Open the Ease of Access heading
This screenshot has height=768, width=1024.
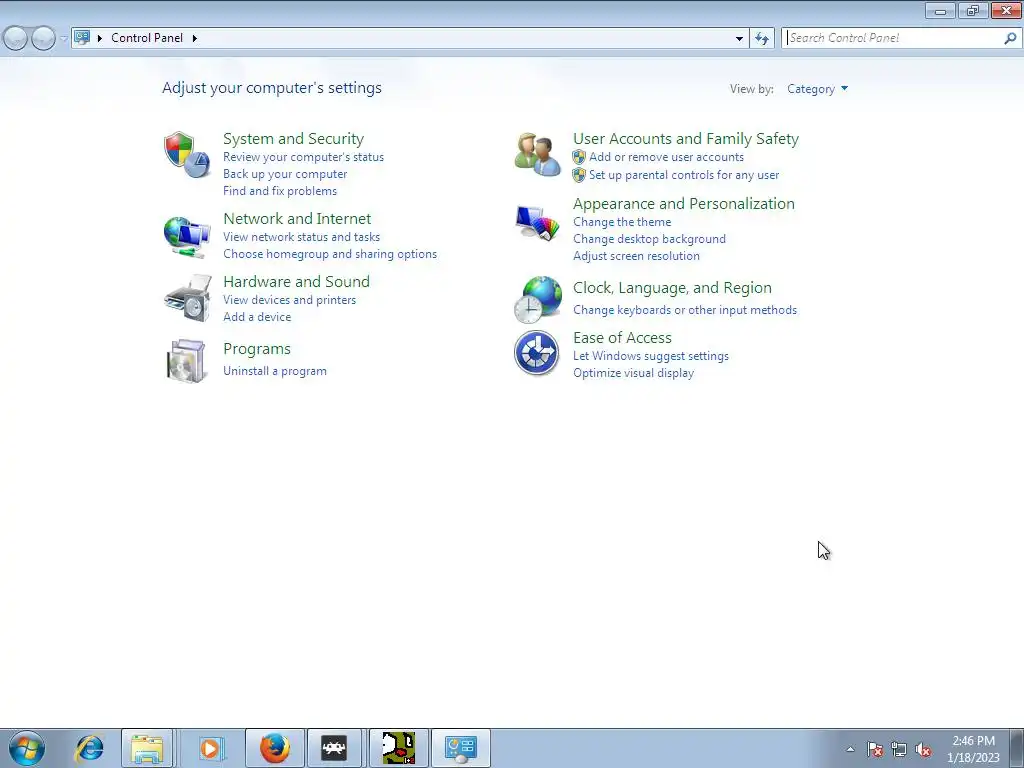coord(622,338)
